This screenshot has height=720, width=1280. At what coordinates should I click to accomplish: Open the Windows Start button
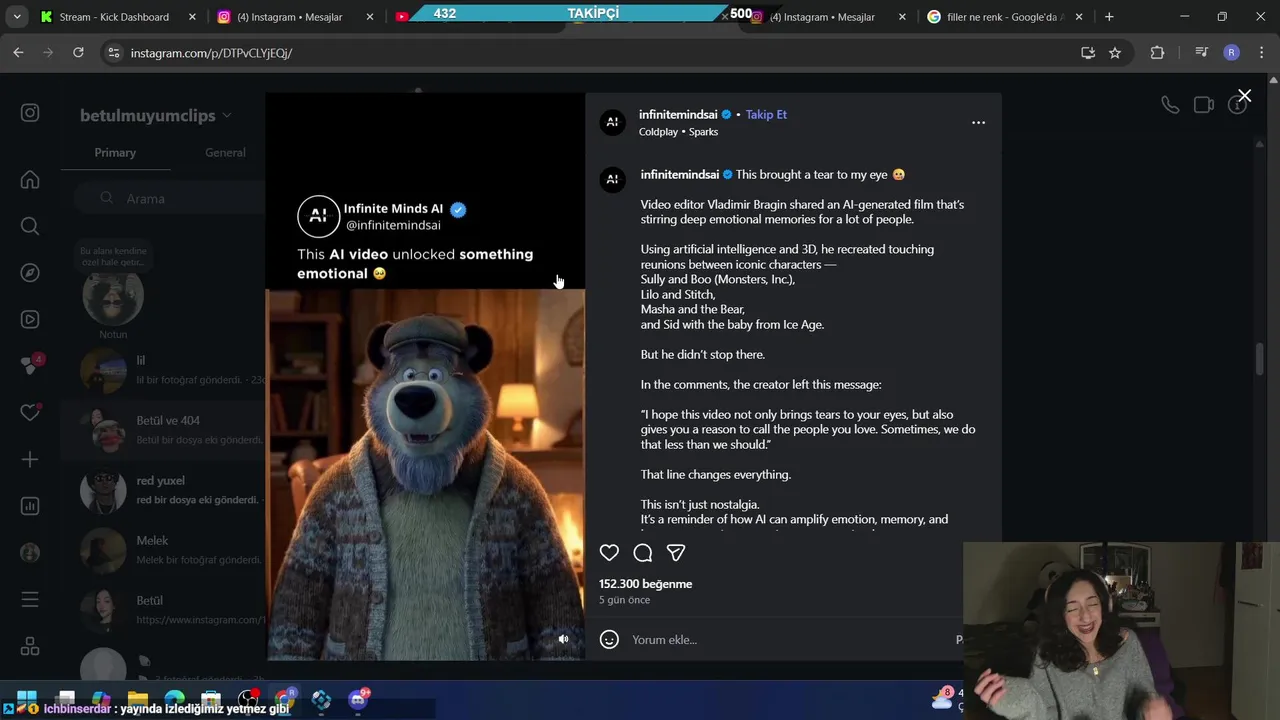pyautogui.click(x=26, y=698)
